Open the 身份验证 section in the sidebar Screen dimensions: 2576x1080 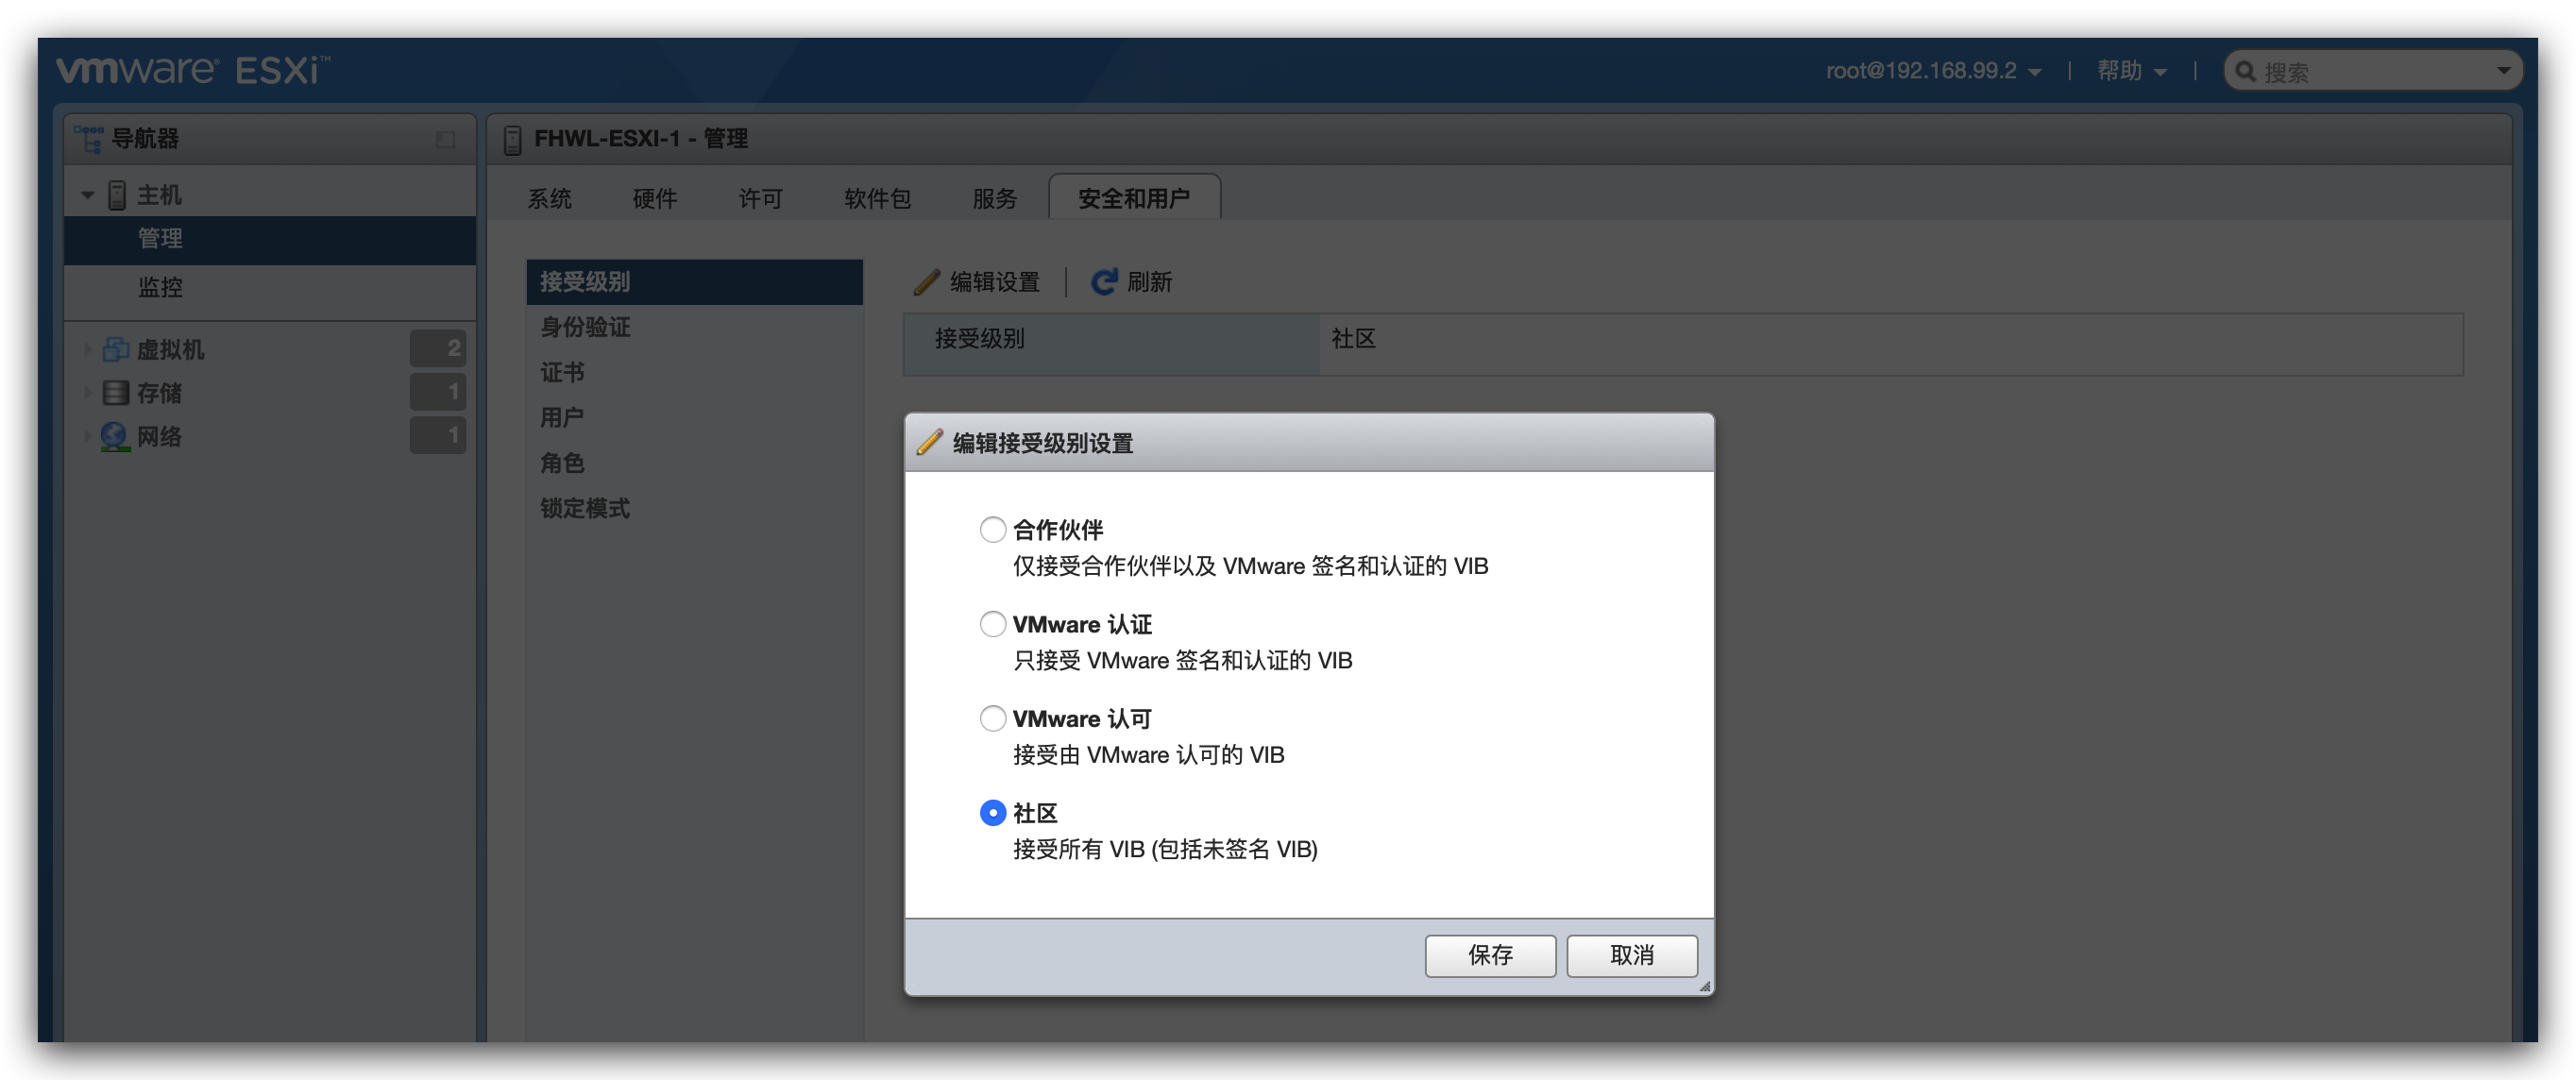coord(585,327)
